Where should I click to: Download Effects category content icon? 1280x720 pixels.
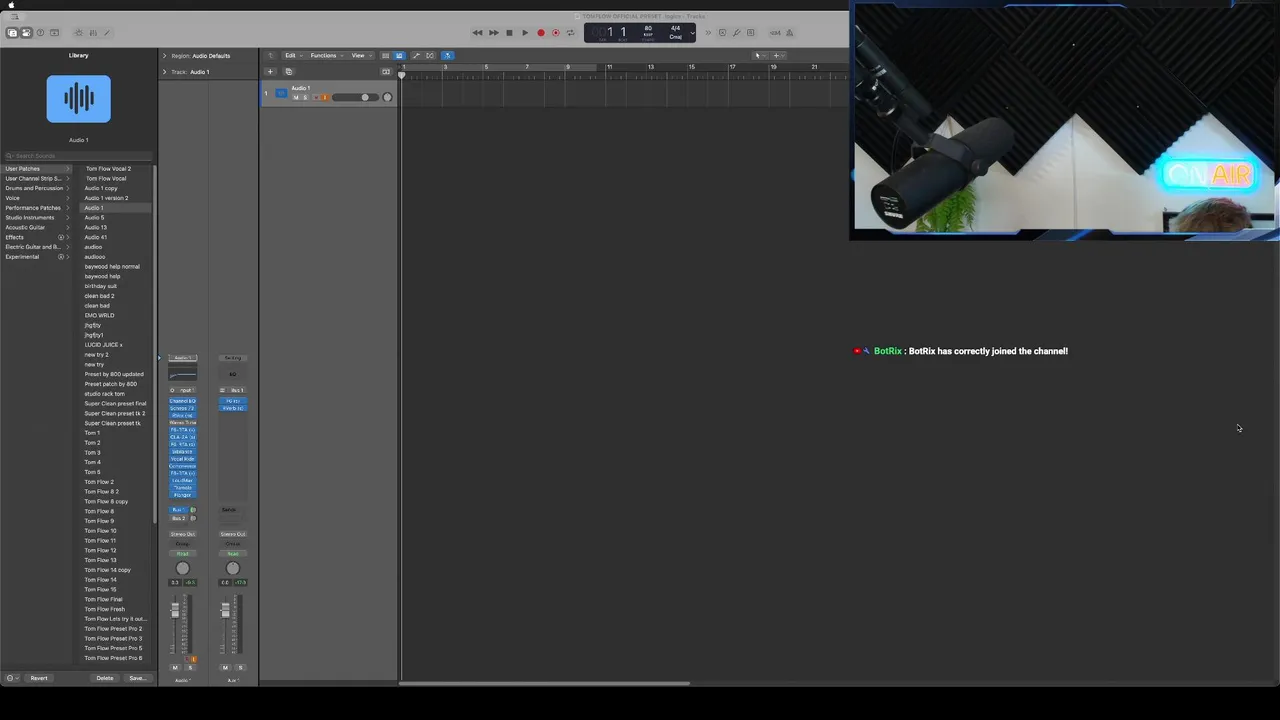[61, 237]
